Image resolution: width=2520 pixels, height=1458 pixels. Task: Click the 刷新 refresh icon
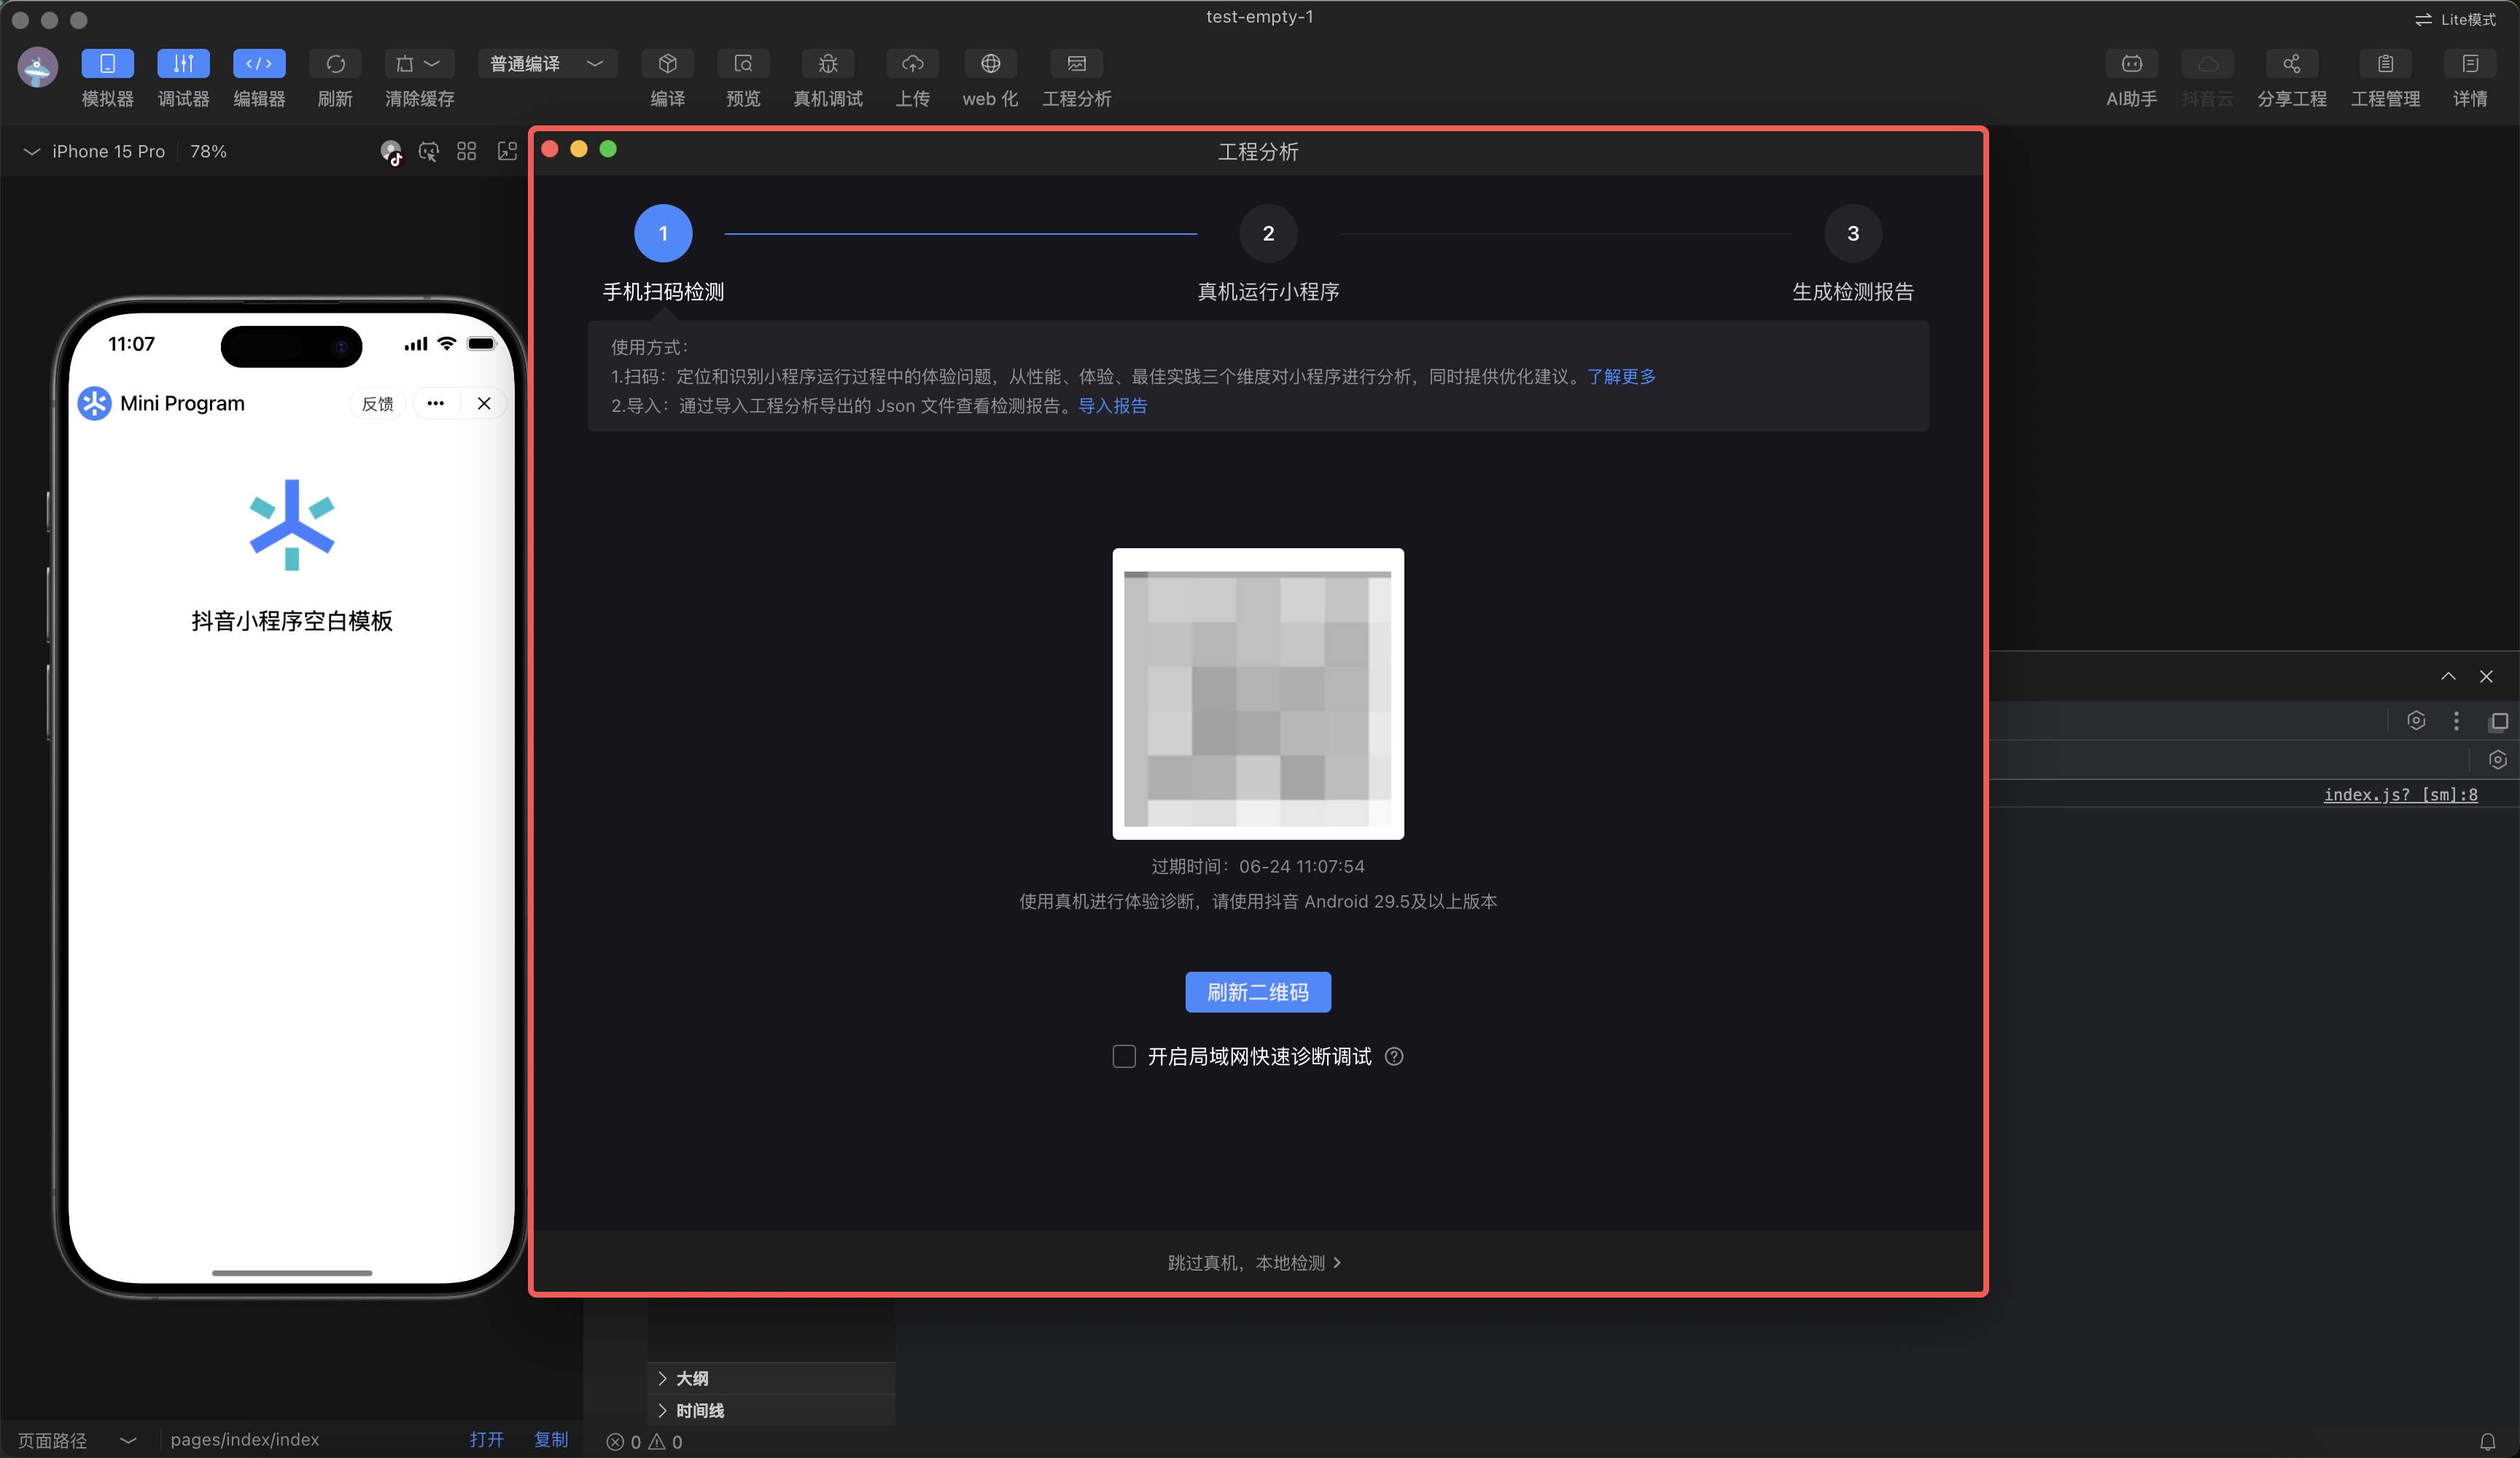point(335,64)
